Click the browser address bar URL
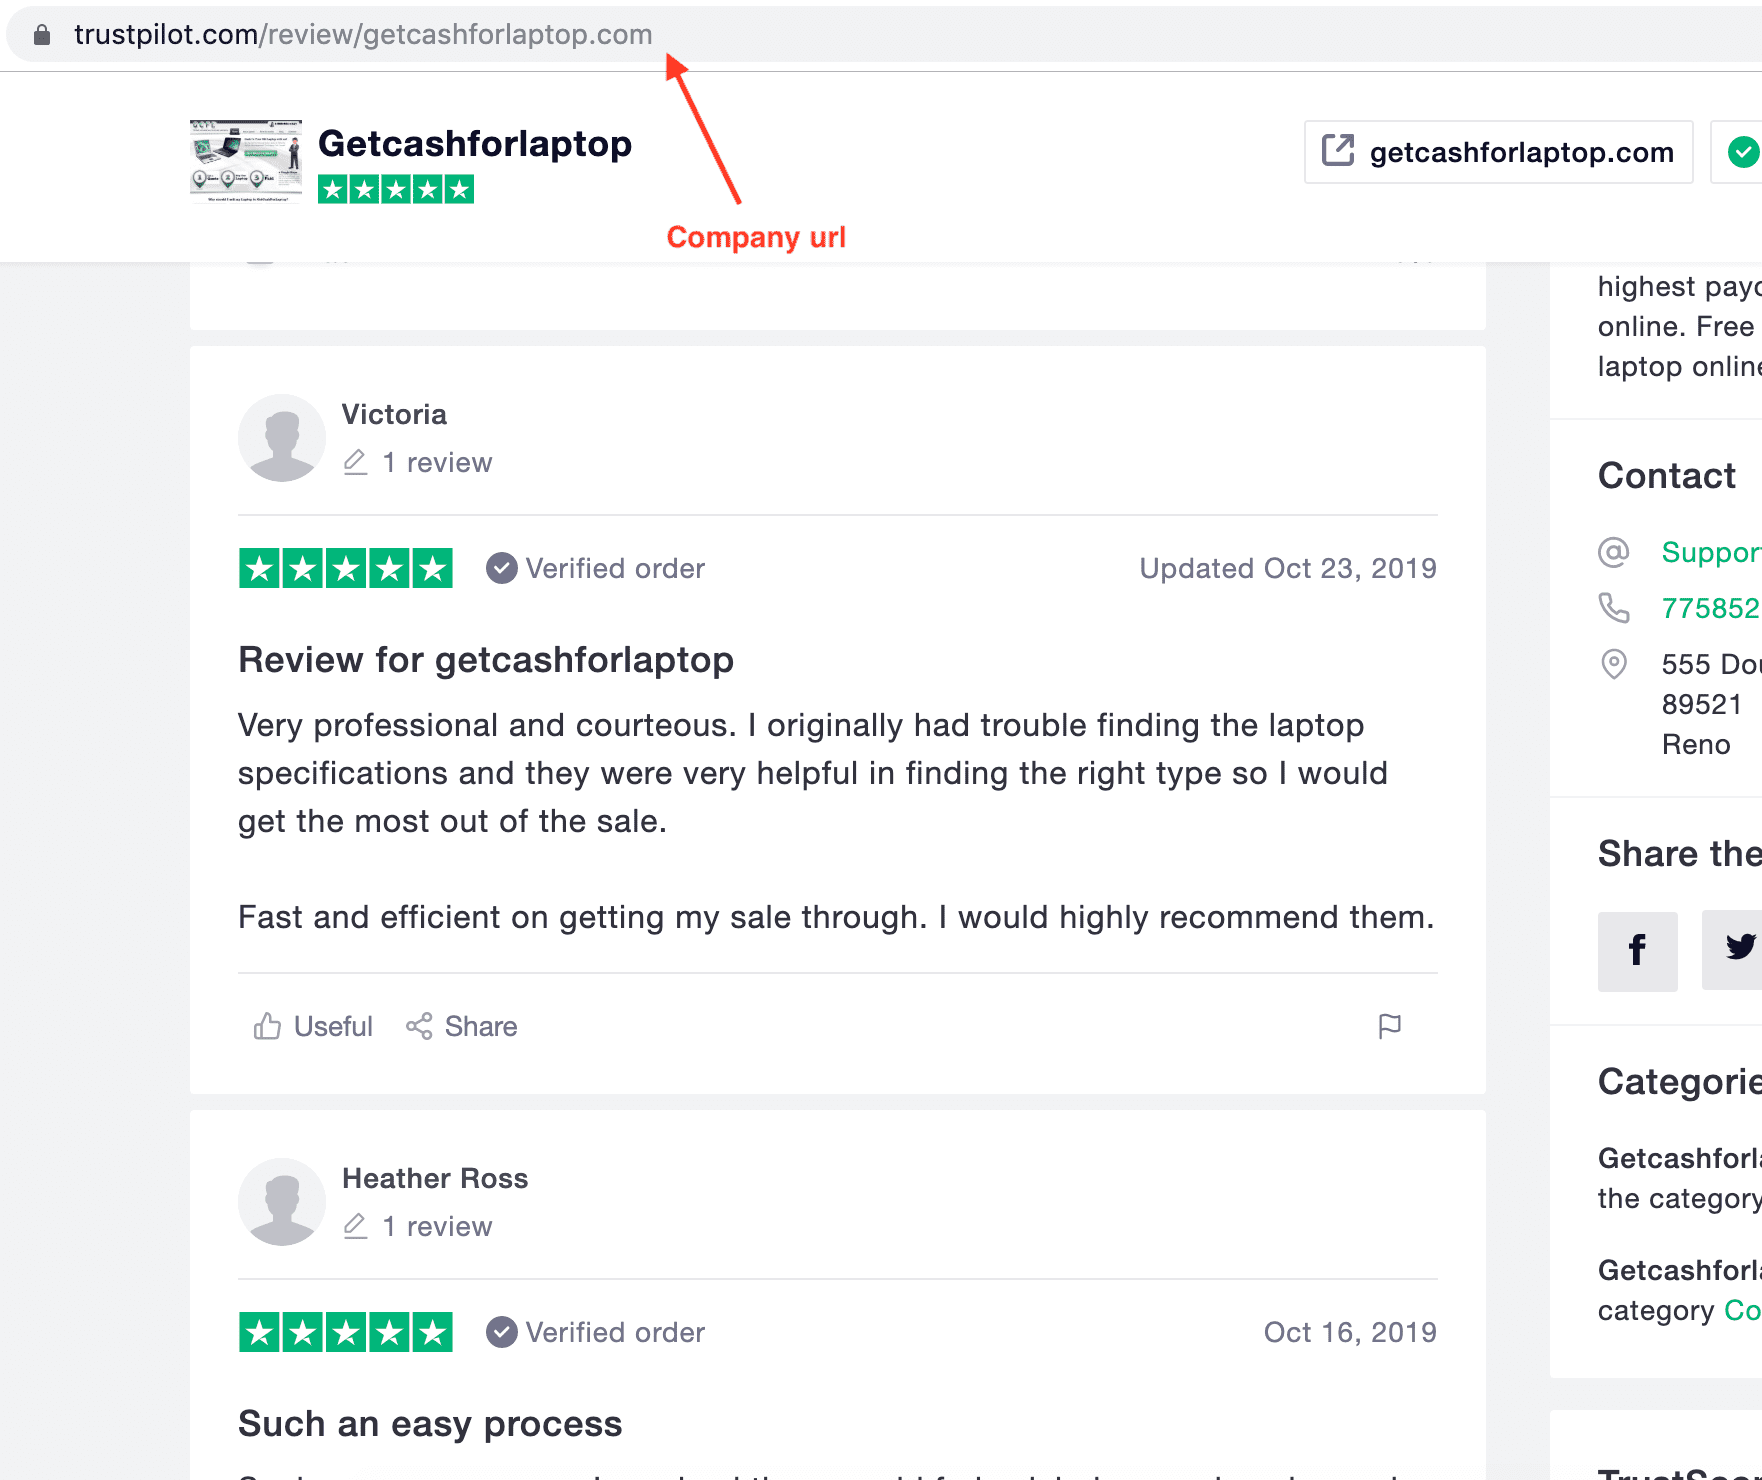 coord(363,34)
